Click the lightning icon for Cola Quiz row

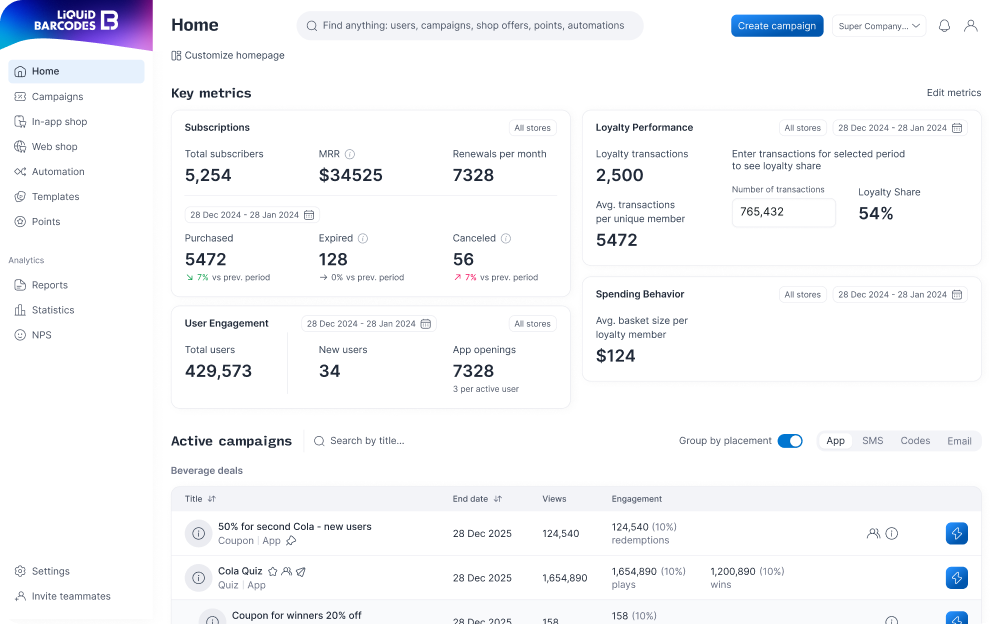(x=956, y=578)
